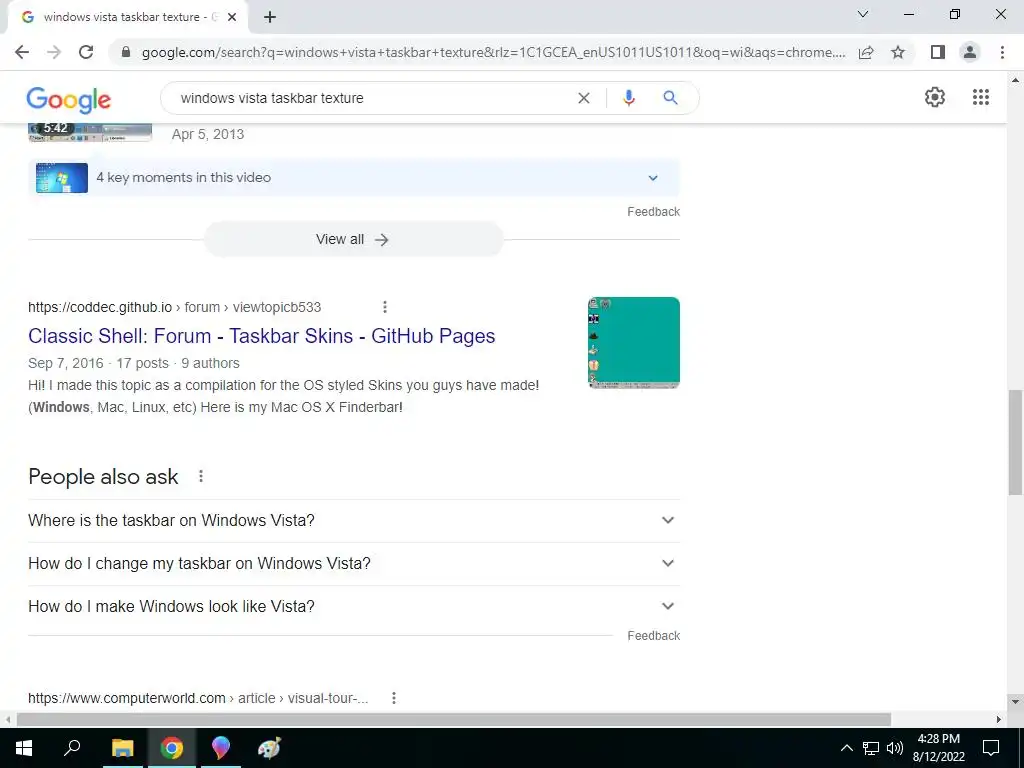Open Paint 3D from the taskbar
Viewport: 1024px width, 768px height.
pyautogui.click(x=221, y=748)
